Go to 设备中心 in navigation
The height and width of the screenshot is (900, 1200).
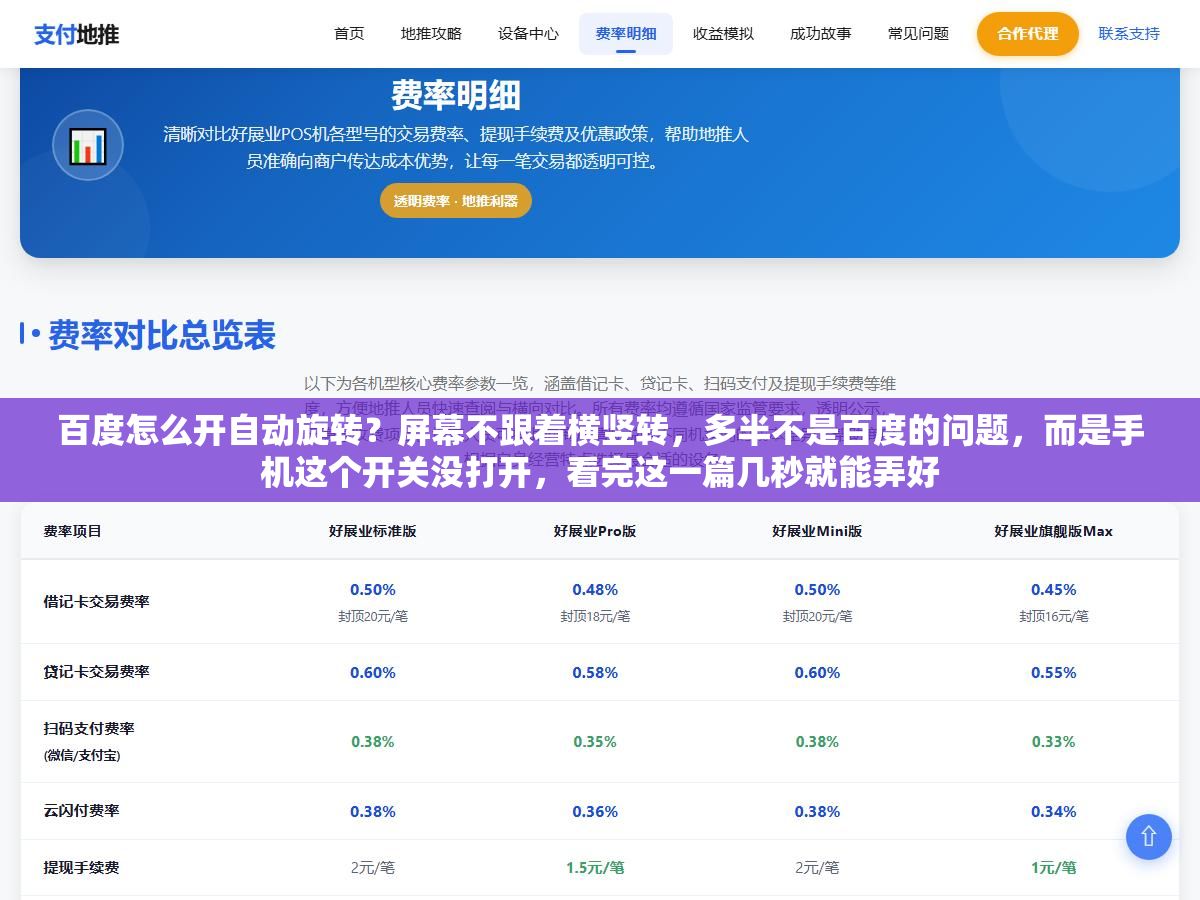pyautogui.click(x=528, y=34)
